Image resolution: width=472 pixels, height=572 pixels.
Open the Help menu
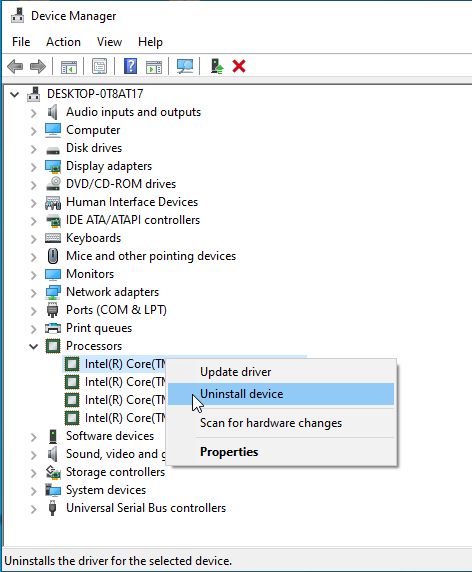coord(150,42)
